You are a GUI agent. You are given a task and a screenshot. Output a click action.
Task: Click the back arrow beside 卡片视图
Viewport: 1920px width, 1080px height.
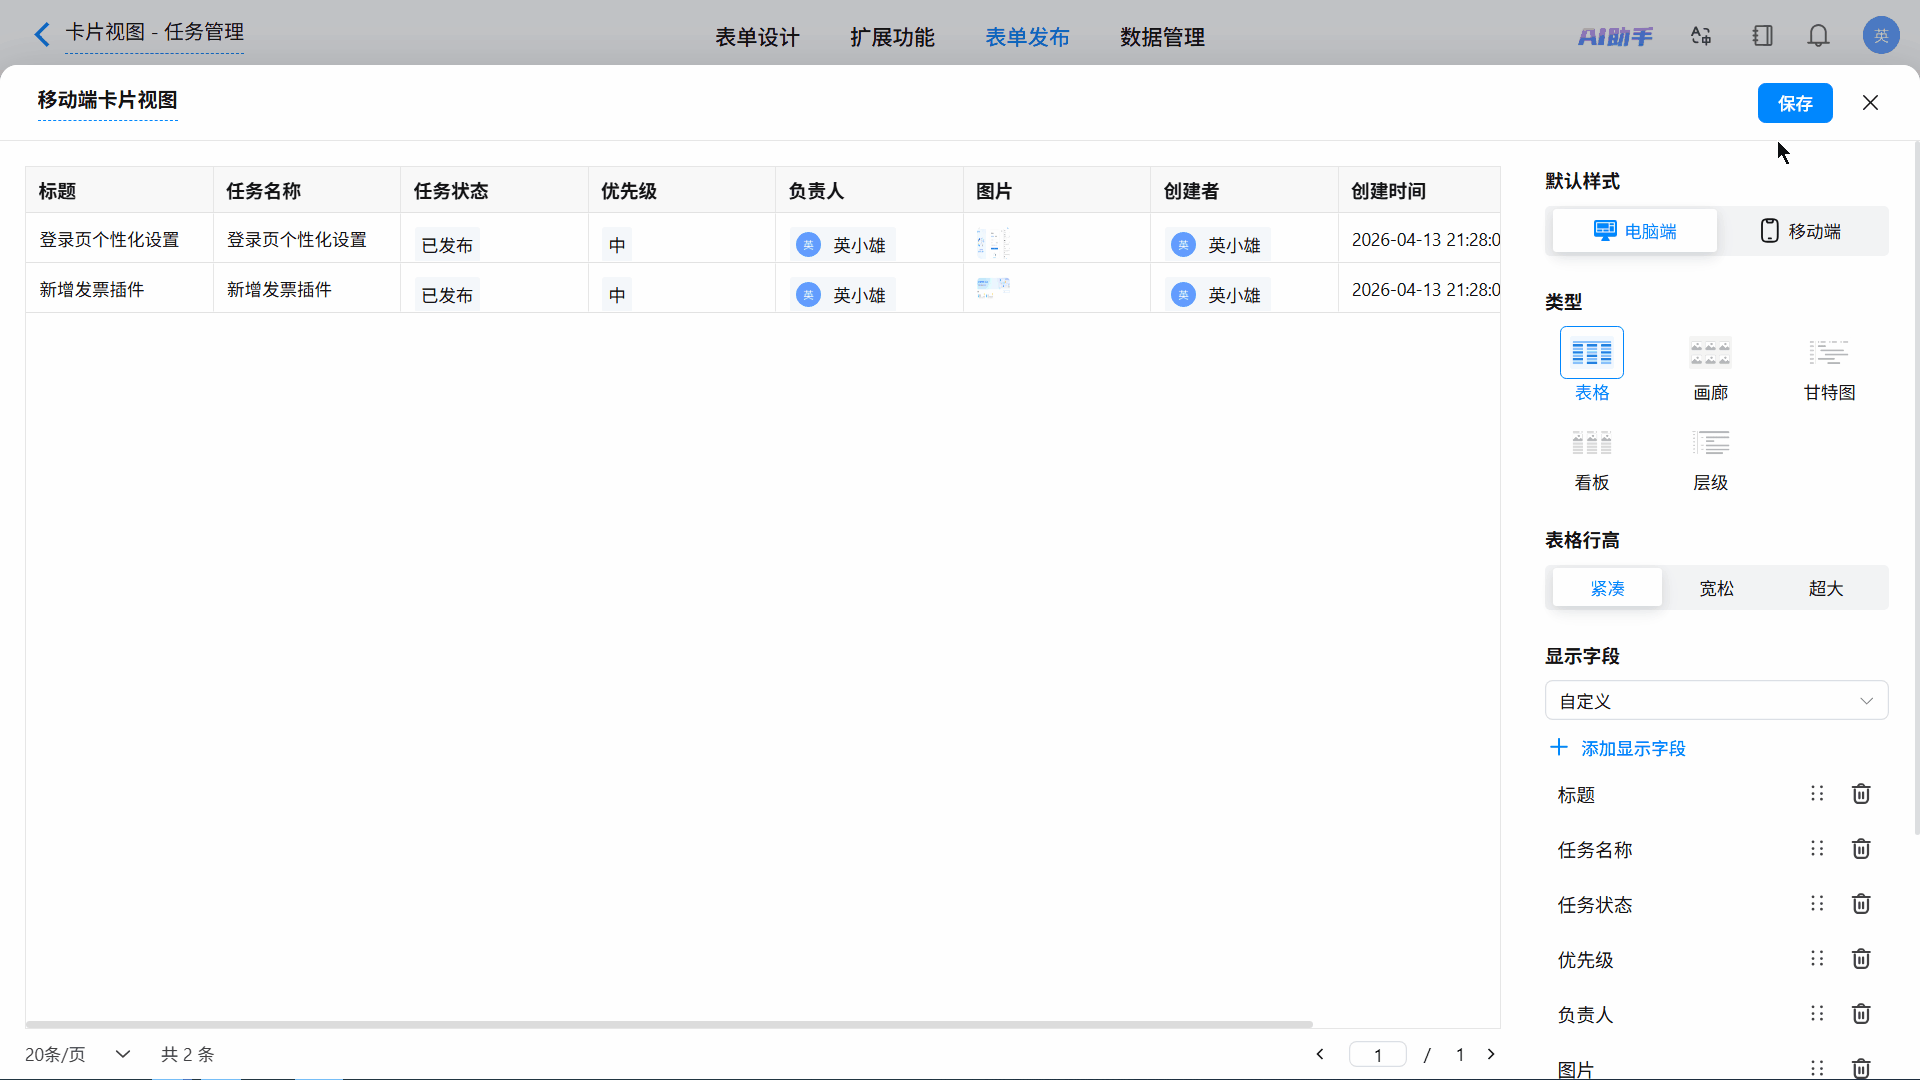tap(42, 35)
